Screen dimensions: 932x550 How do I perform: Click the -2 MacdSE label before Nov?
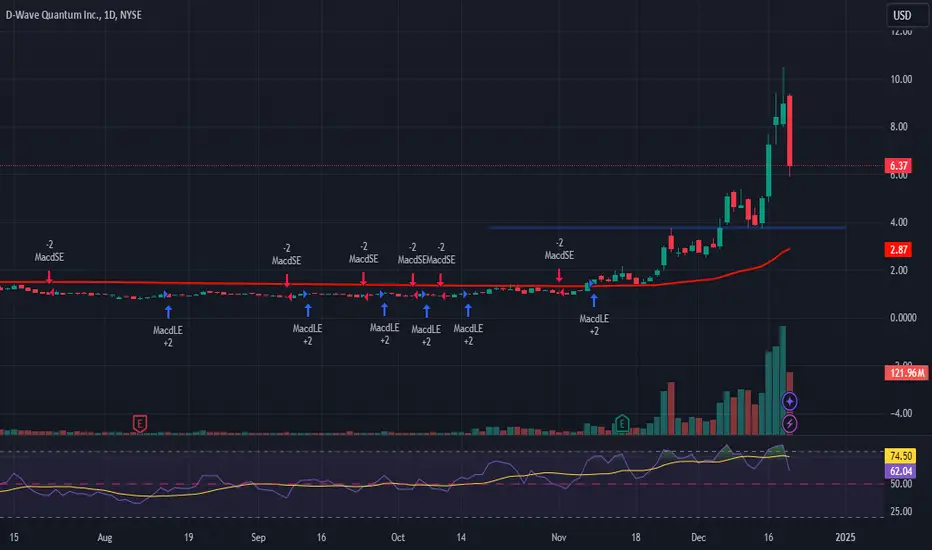(x=559, y=249)
